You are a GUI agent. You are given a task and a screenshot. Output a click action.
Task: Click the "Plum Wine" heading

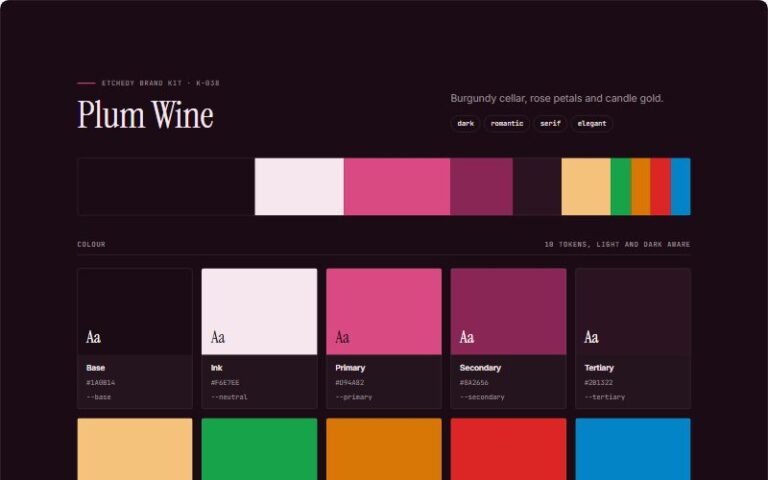[145, 115]
